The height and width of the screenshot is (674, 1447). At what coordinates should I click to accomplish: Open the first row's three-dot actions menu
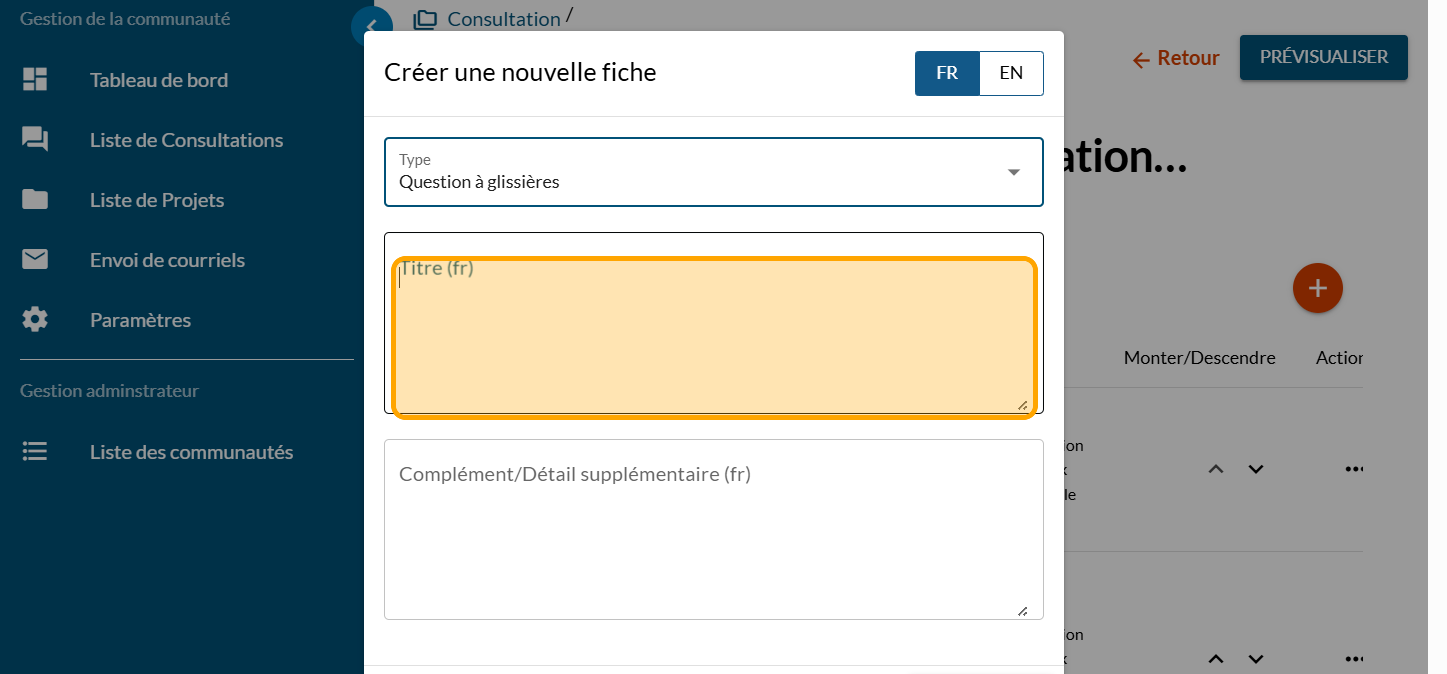(1354, 469)
